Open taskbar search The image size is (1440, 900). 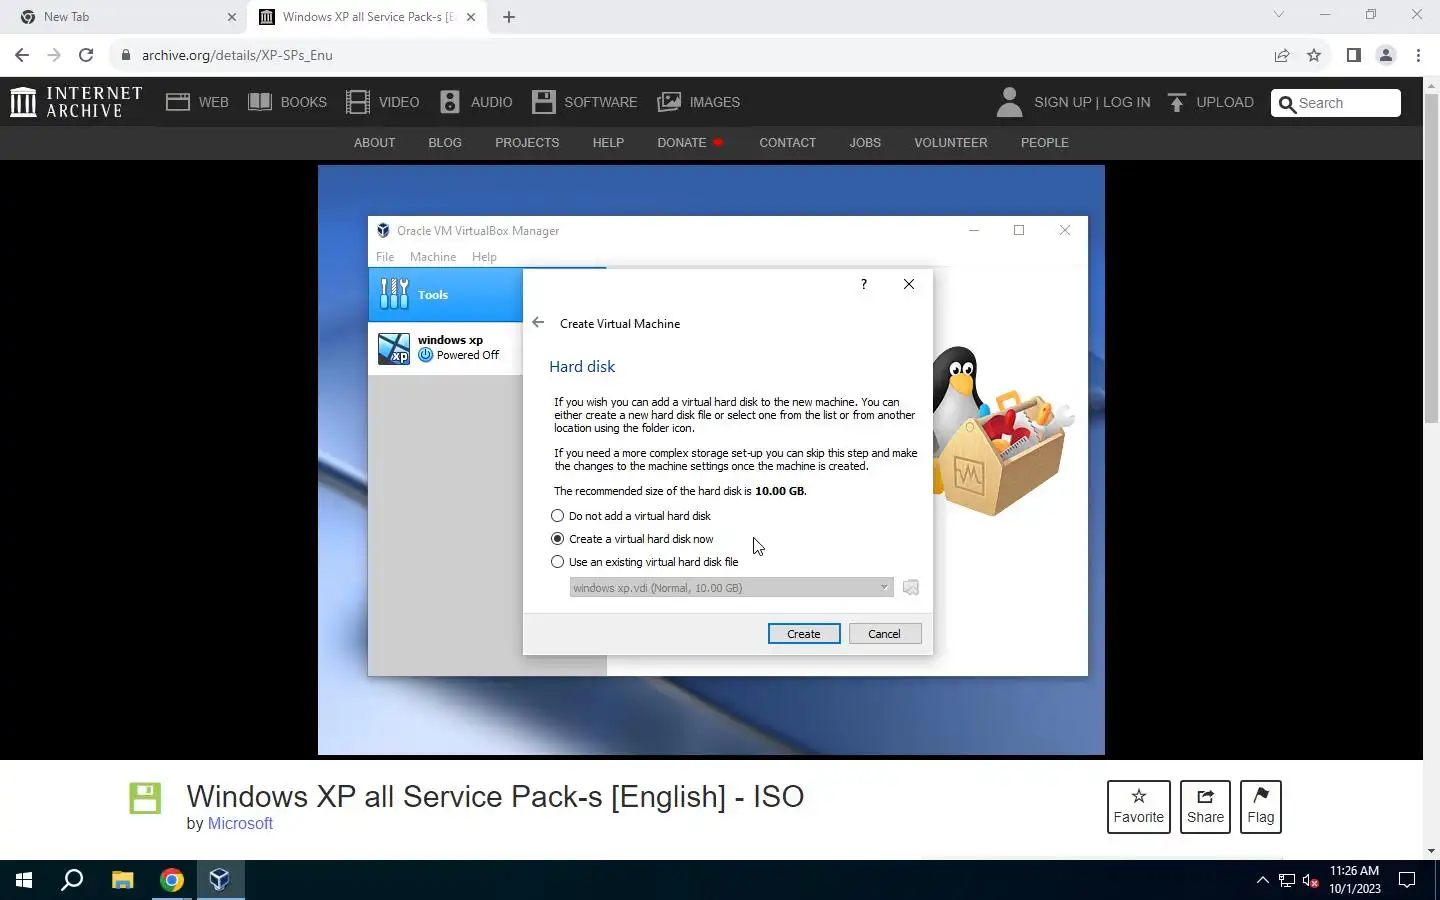(x=72, y=880)
